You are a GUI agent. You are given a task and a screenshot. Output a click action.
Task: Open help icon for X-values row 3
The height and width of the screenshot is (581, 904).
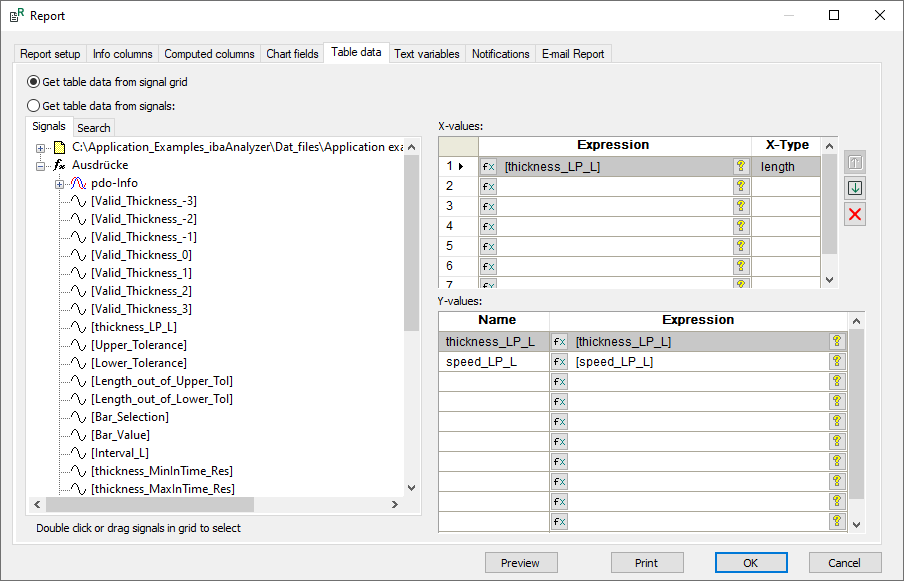tap(741, 206)
